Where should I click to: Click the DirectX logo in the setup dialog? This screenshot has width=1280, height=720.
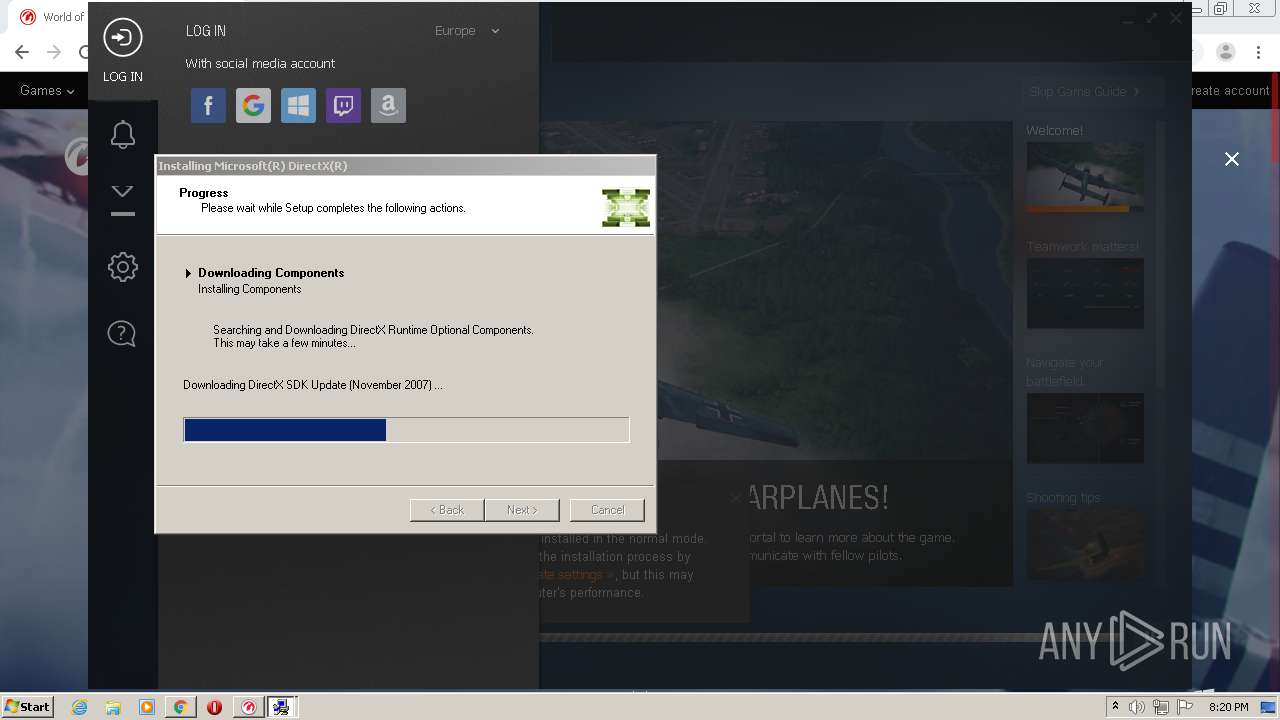point(626,207)
